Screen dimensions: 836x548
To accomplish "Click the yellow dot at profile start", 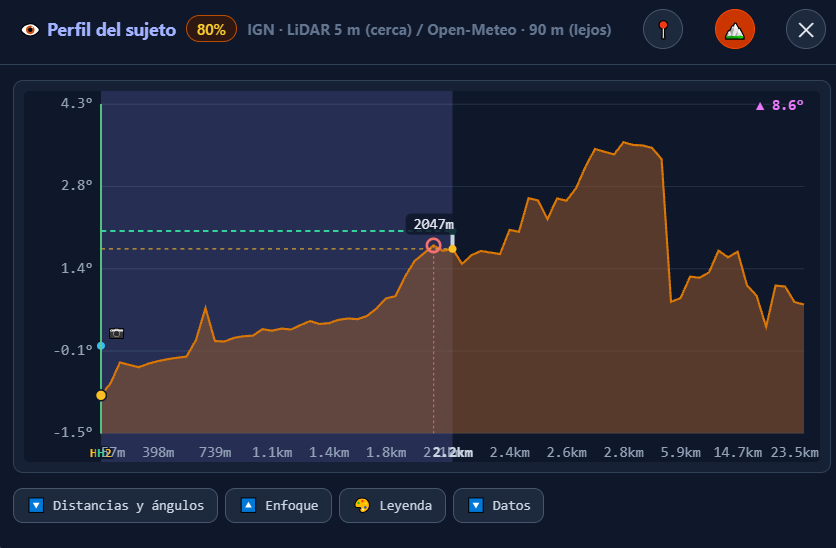I will tap(101, 396).
